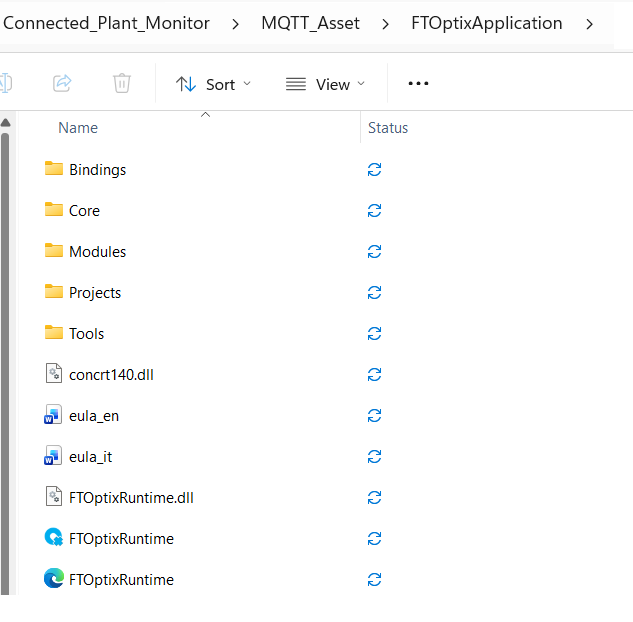The height and width of the screenshot is (622, 633).
Task: Select FTOptixRuntime application icon with gear
Action: coord(54,537)
